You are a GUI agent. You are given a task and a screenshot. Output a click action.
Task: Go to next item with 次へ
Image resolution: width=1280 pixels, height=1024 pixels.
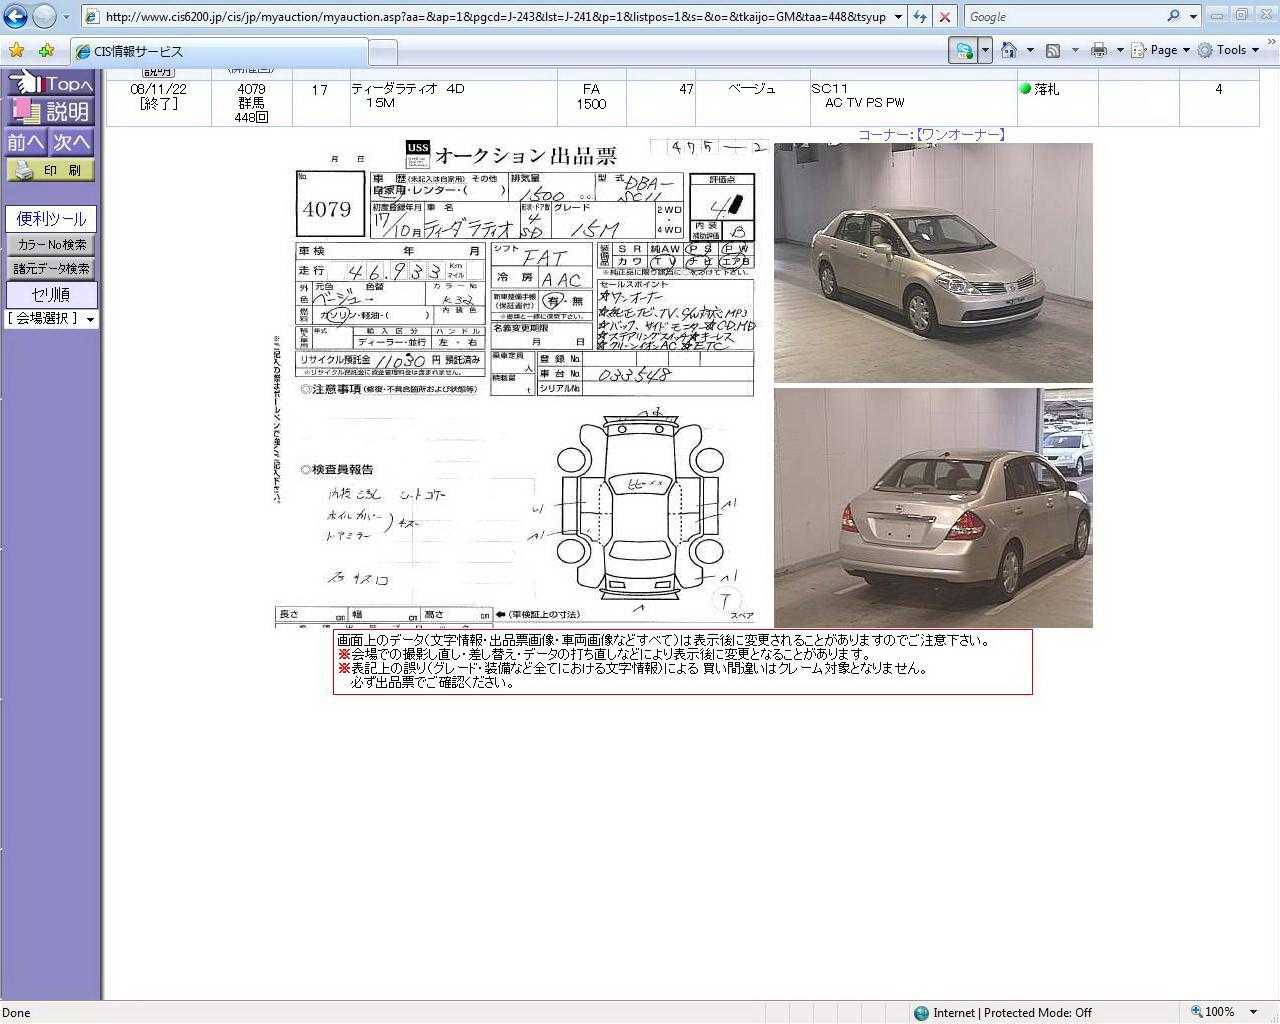(x=72, y=142)
